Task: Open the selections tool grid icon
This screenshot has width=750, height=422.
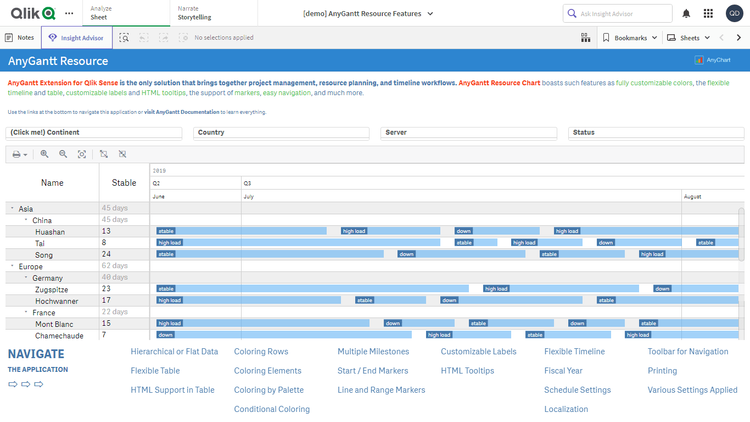Action: 585,37
